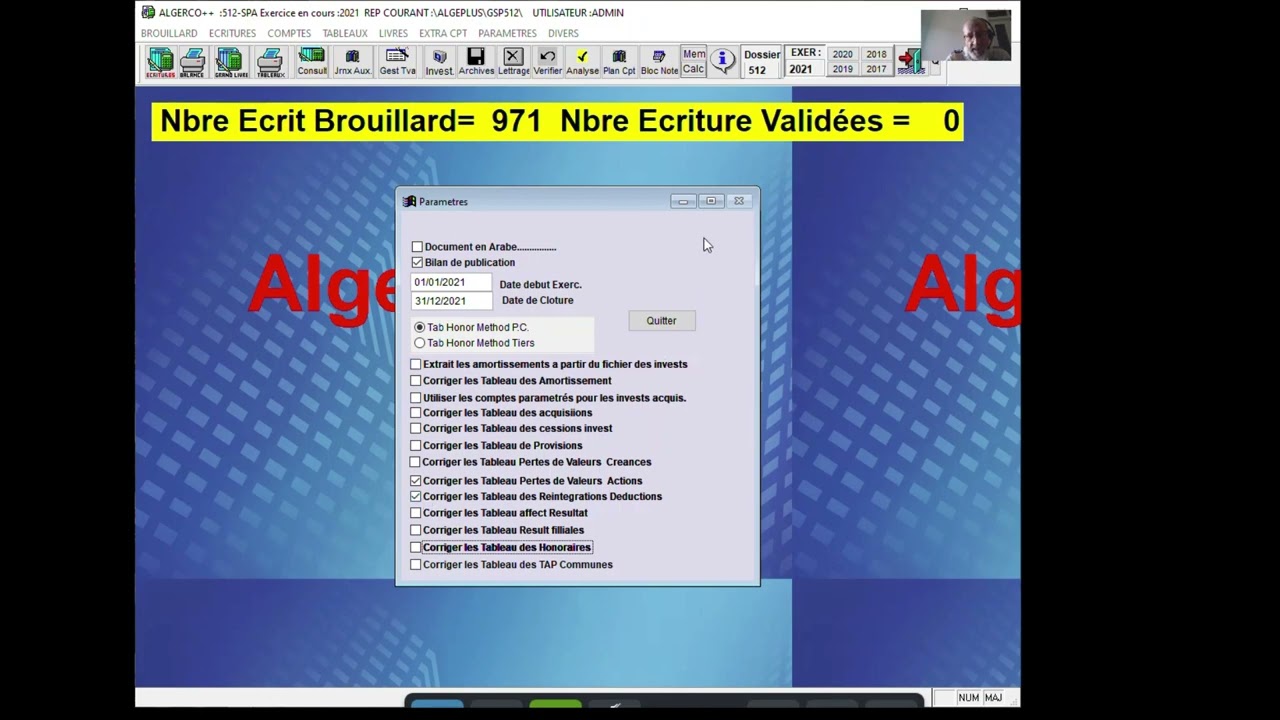Screen dimensions: 1280x720
Task: Enable Extrait les amortissements checkbox
Action: pyautogui.click(x=416, y=364)
